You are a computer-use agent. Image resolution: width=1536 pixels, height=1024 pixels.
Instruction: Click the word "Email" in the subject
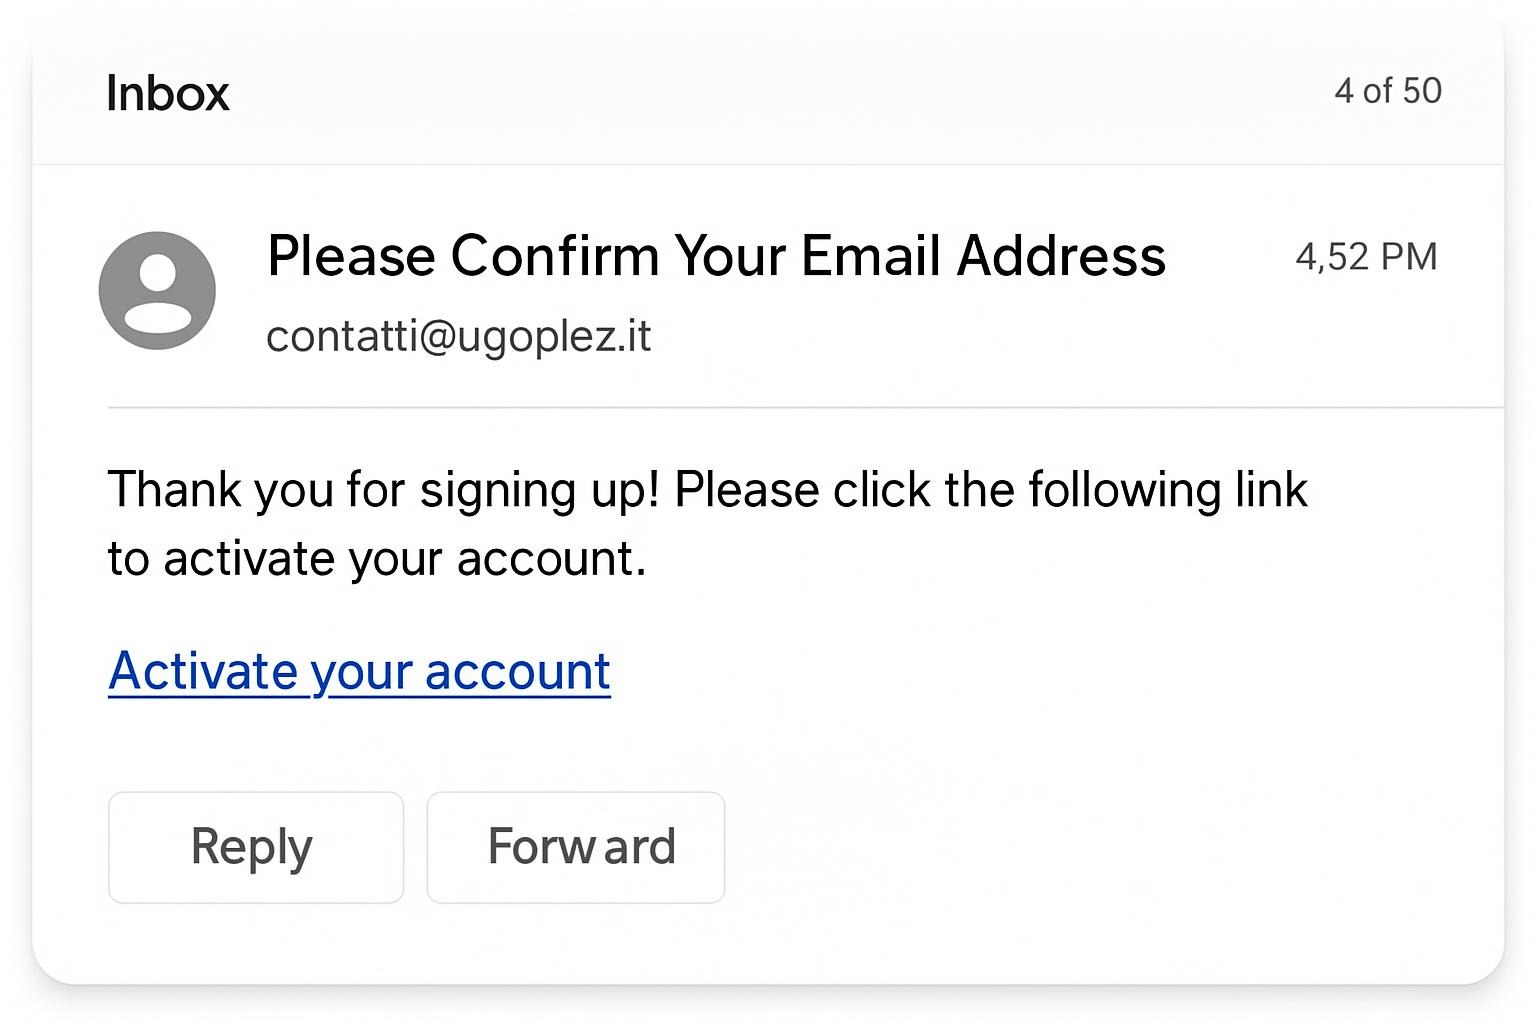(871, 256)
